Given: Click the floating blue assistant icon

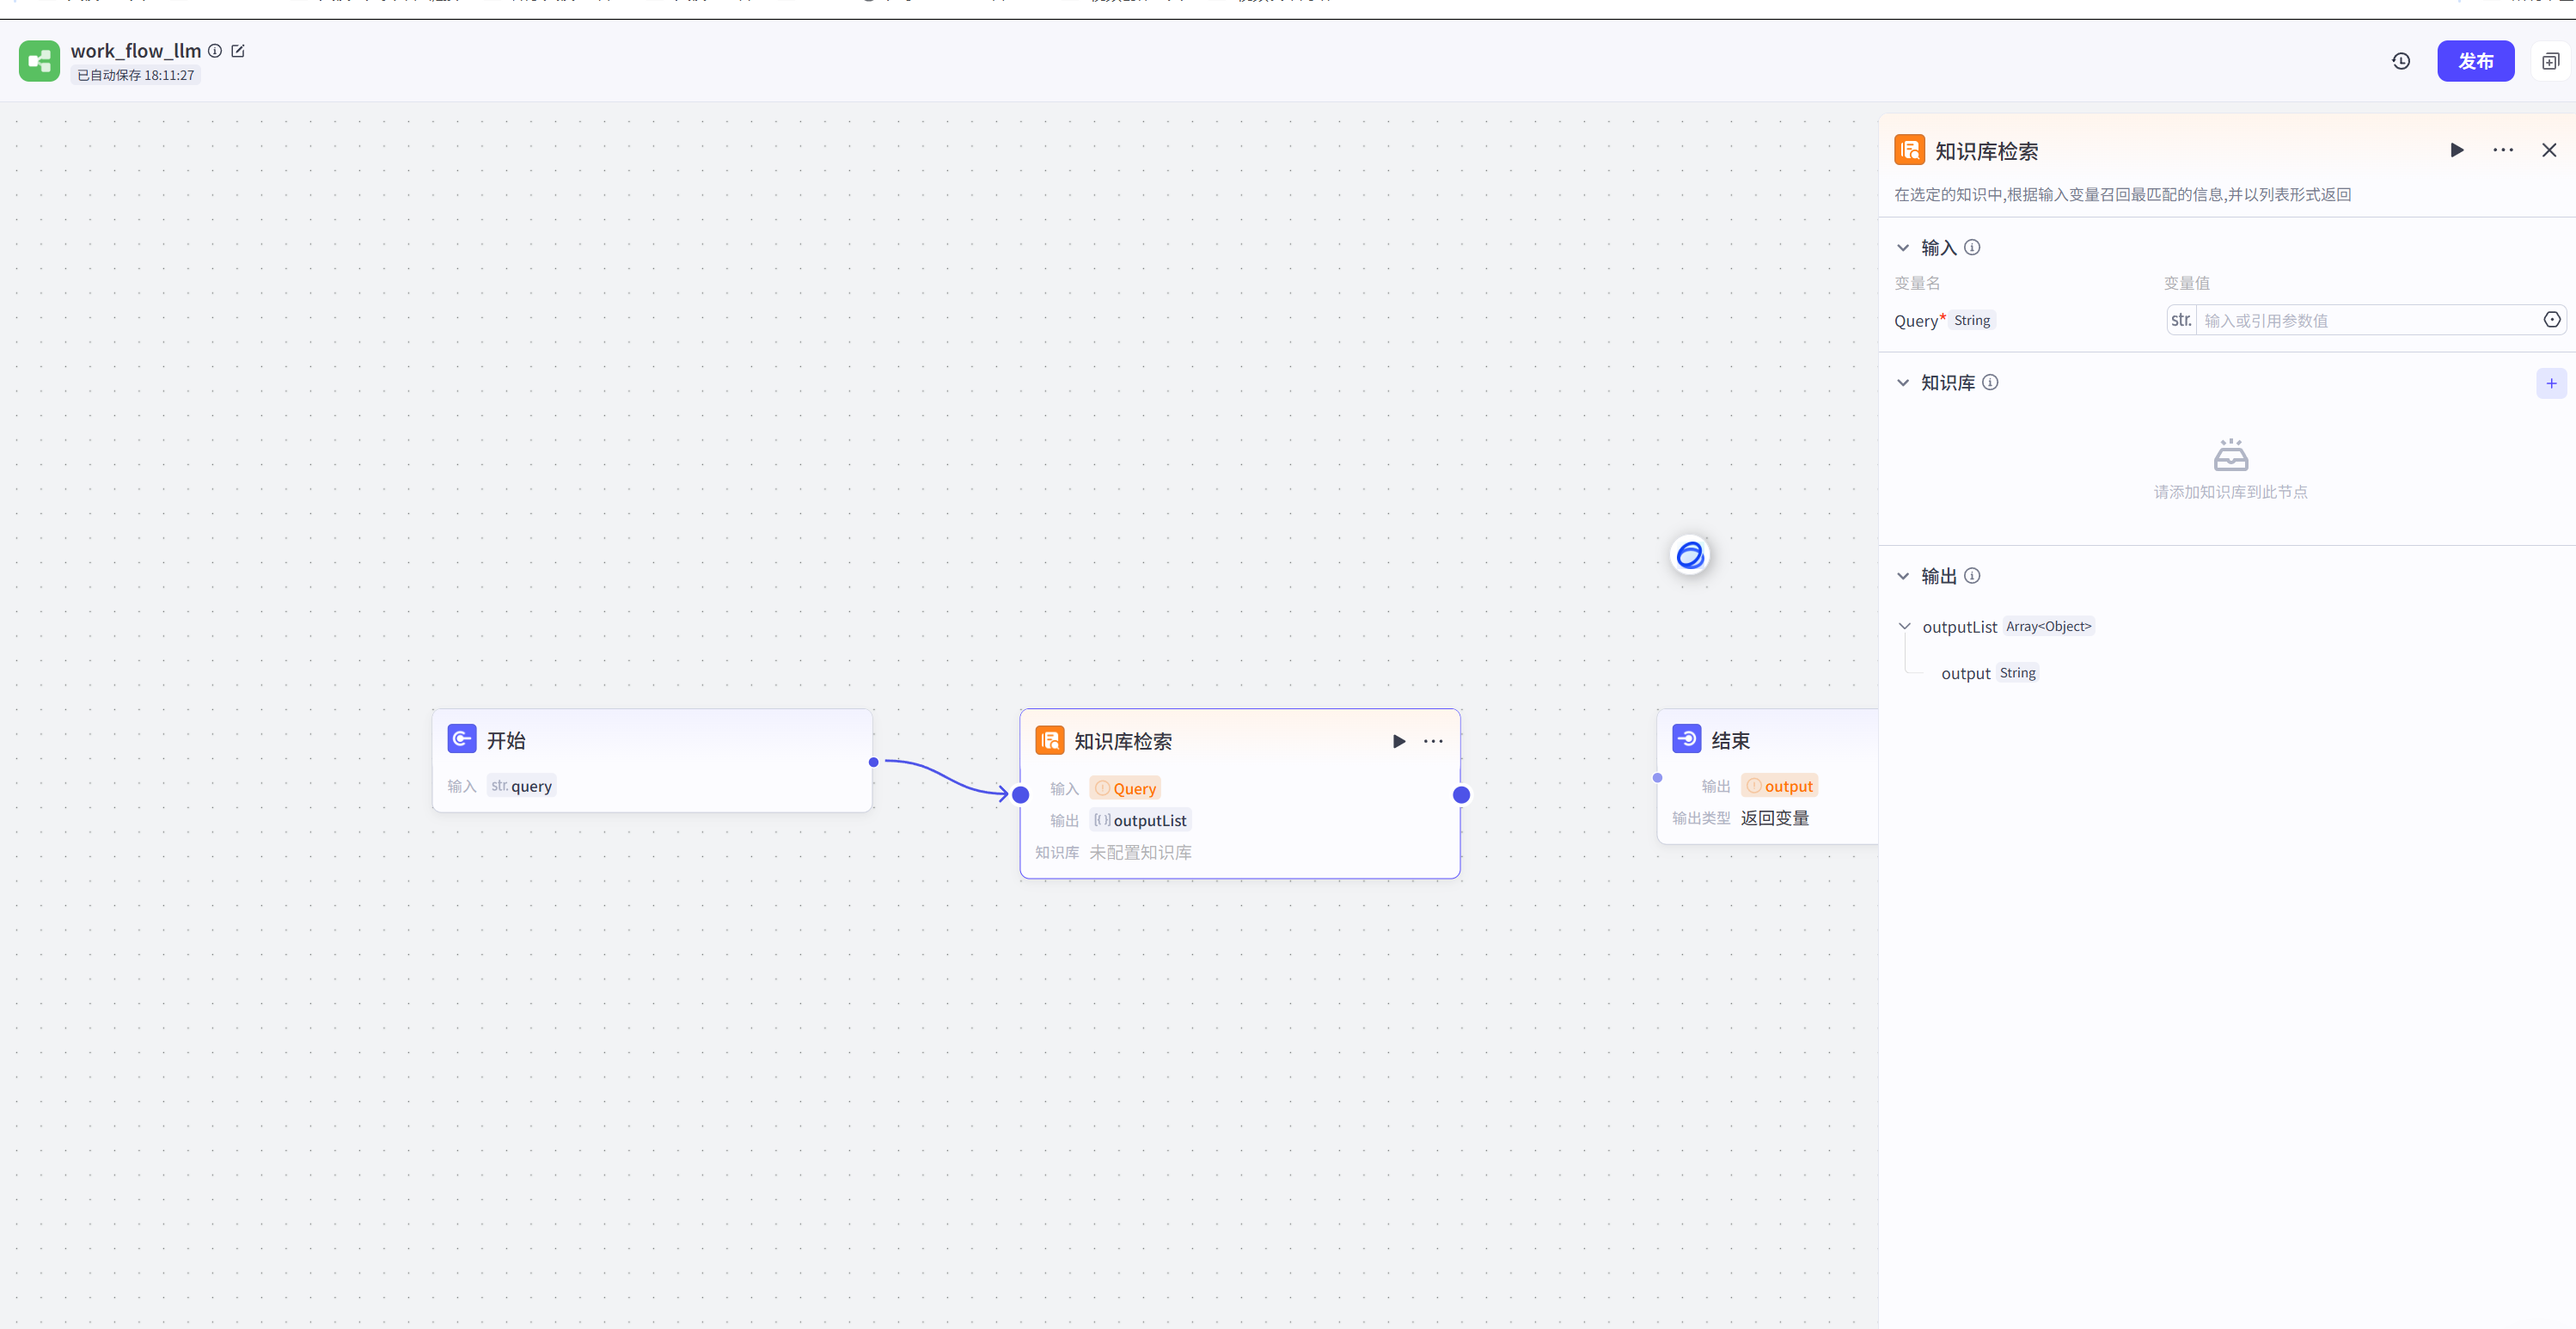Looking at the screenshot, I should coord(1690,555).
